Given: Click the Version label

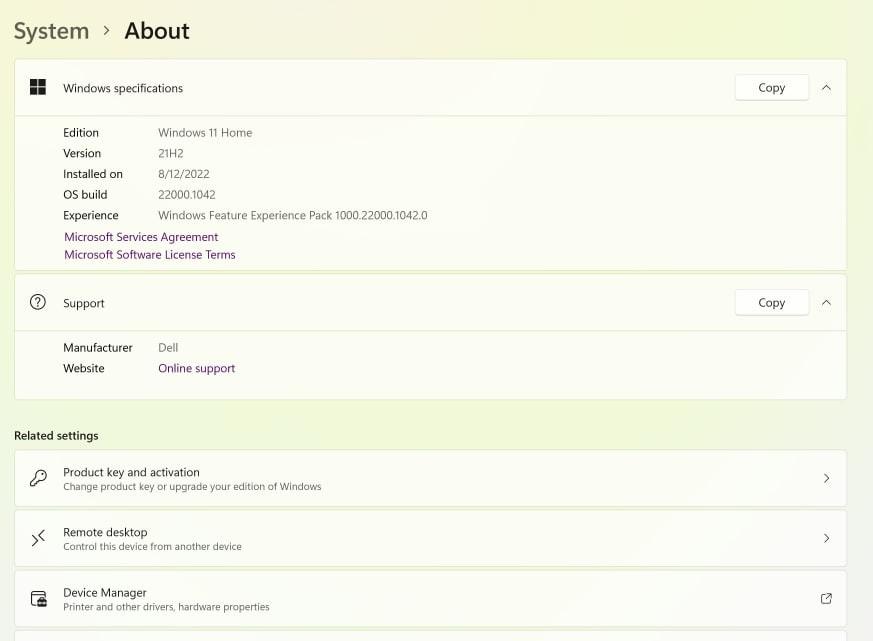Looking at the screenshot, I should click(x=82, y=153).
